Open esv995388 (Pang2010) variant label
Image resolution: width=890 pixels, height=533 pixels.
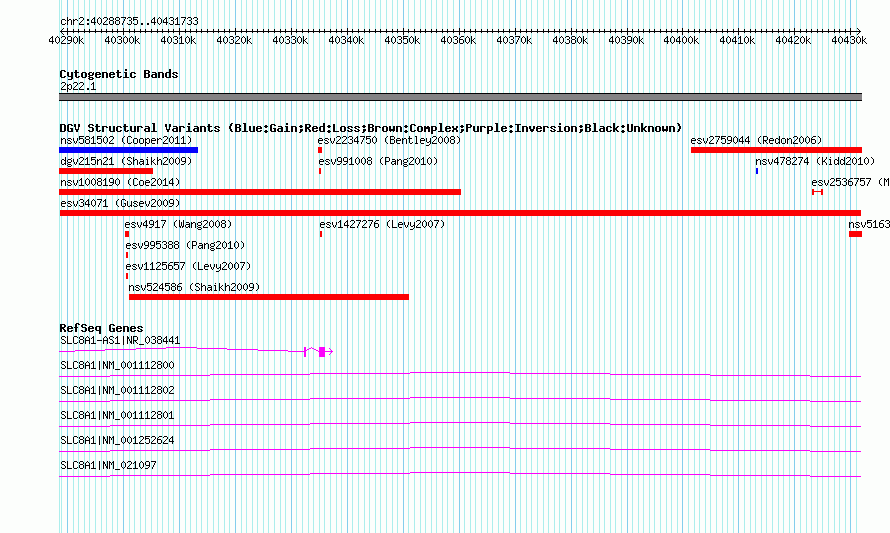tap(185, 245)
